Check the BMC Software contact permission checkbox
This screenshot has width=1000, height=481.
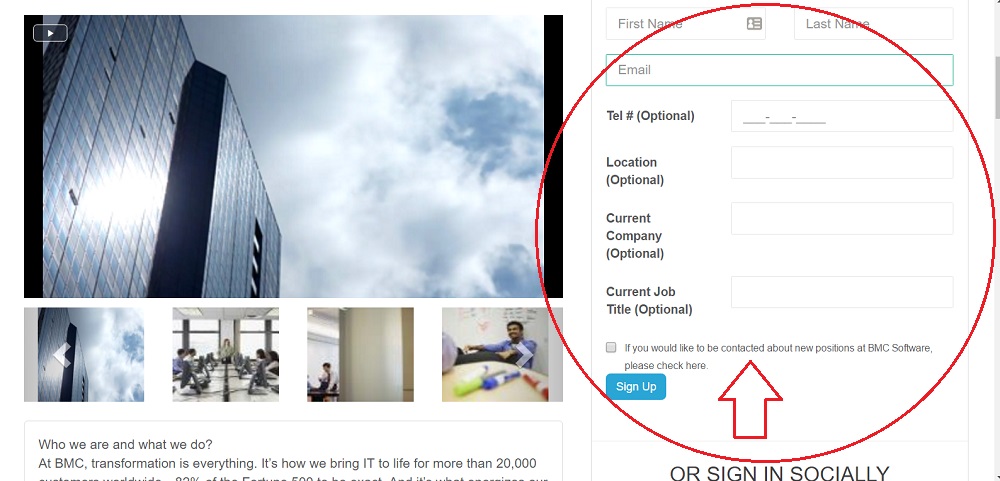click(x=611, y=348)
